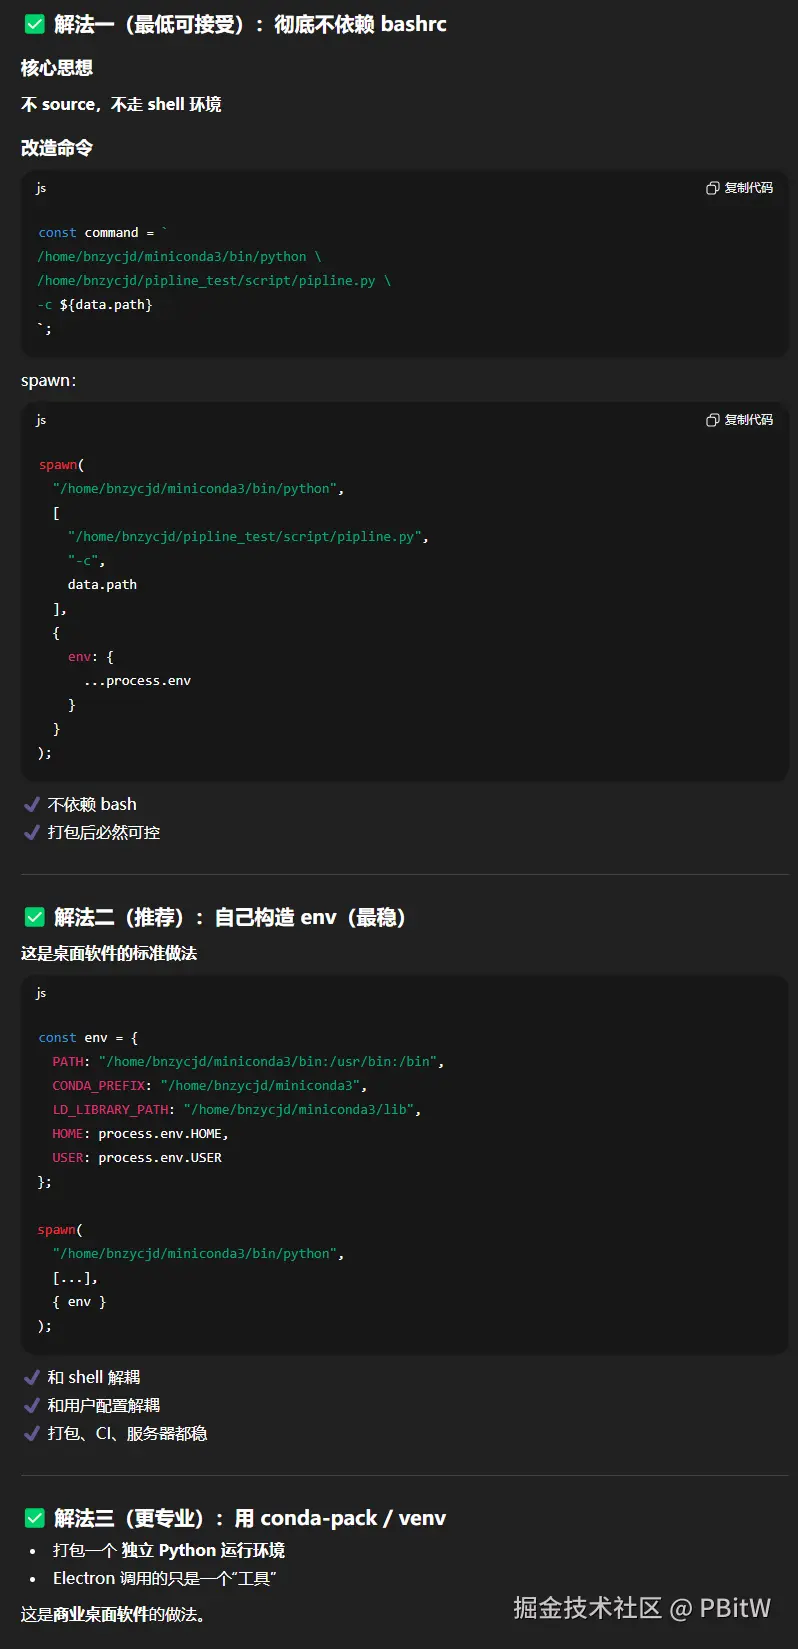Click the code line const command = `

(103, 232)
